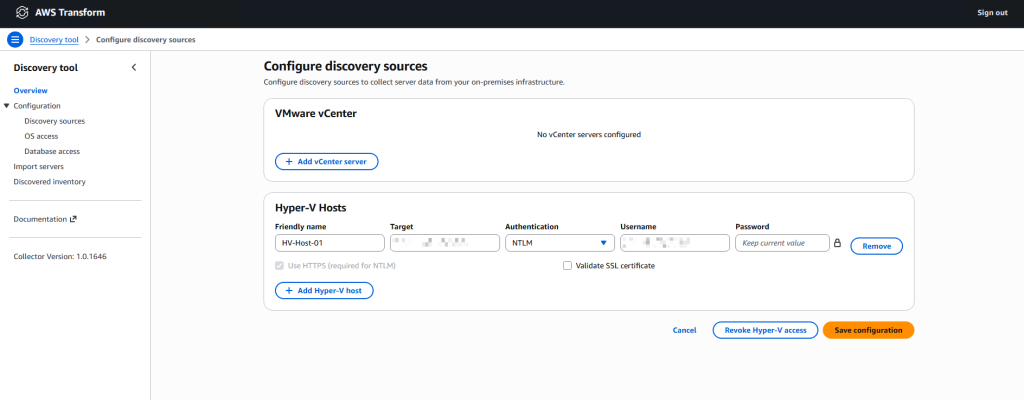Image resolution: width=1024 pixels, height=400 pixels.
Task: Click No vCenter servers configured text
Action: pyautogui.click(x=588, y=135)
